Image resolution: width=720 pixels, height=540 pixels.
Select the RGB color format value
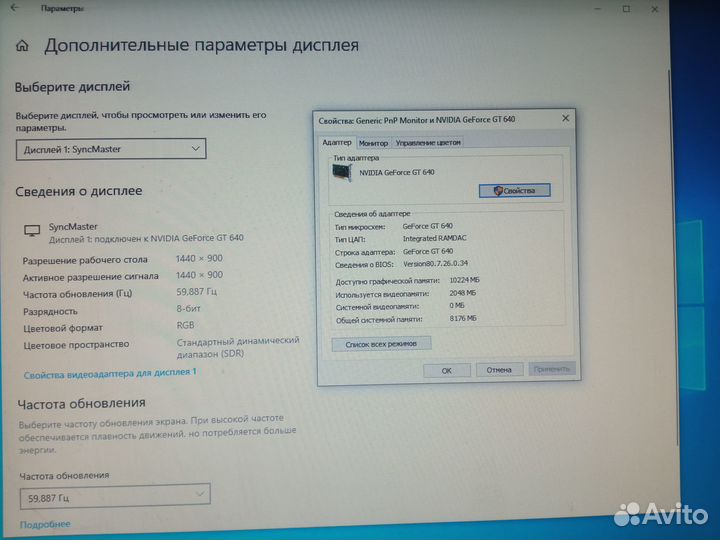click(x=186, y=325)
